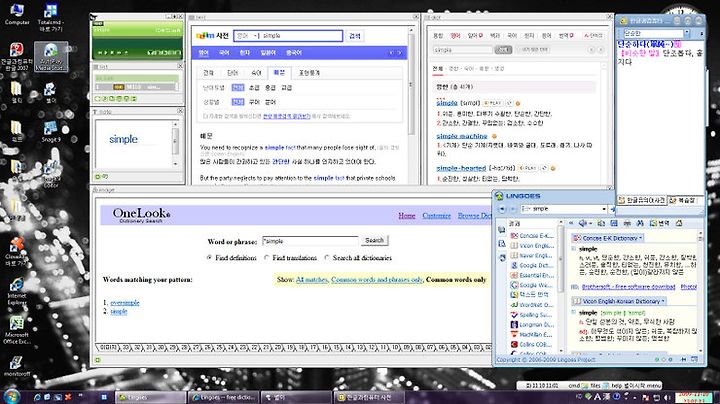This screenshot has height=404, width=720.
Task: Open the Snagit 9 desktop icon
Action: point(51,131)
